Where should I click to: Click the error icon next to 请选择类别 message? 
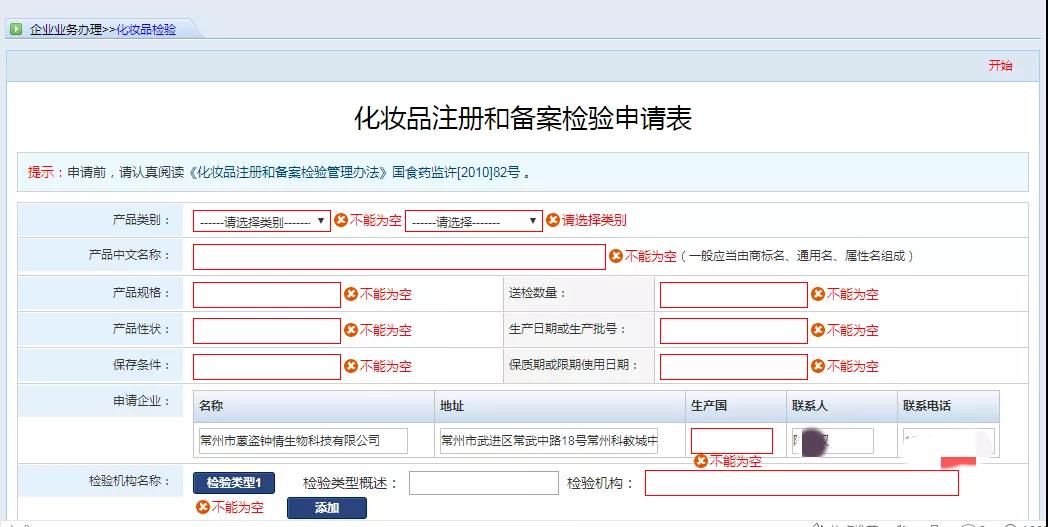click(x=553, y=220)
